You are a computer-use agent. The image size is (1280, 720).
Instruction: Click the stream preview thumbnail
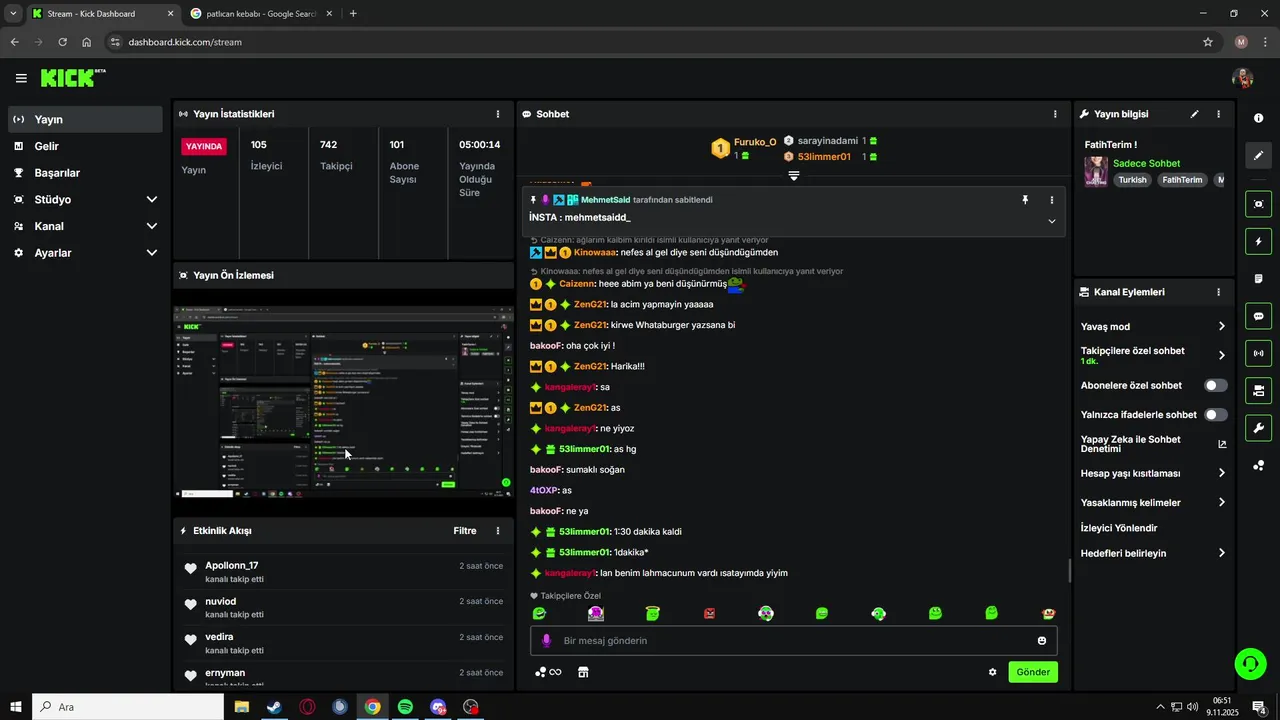pos(343,402)
